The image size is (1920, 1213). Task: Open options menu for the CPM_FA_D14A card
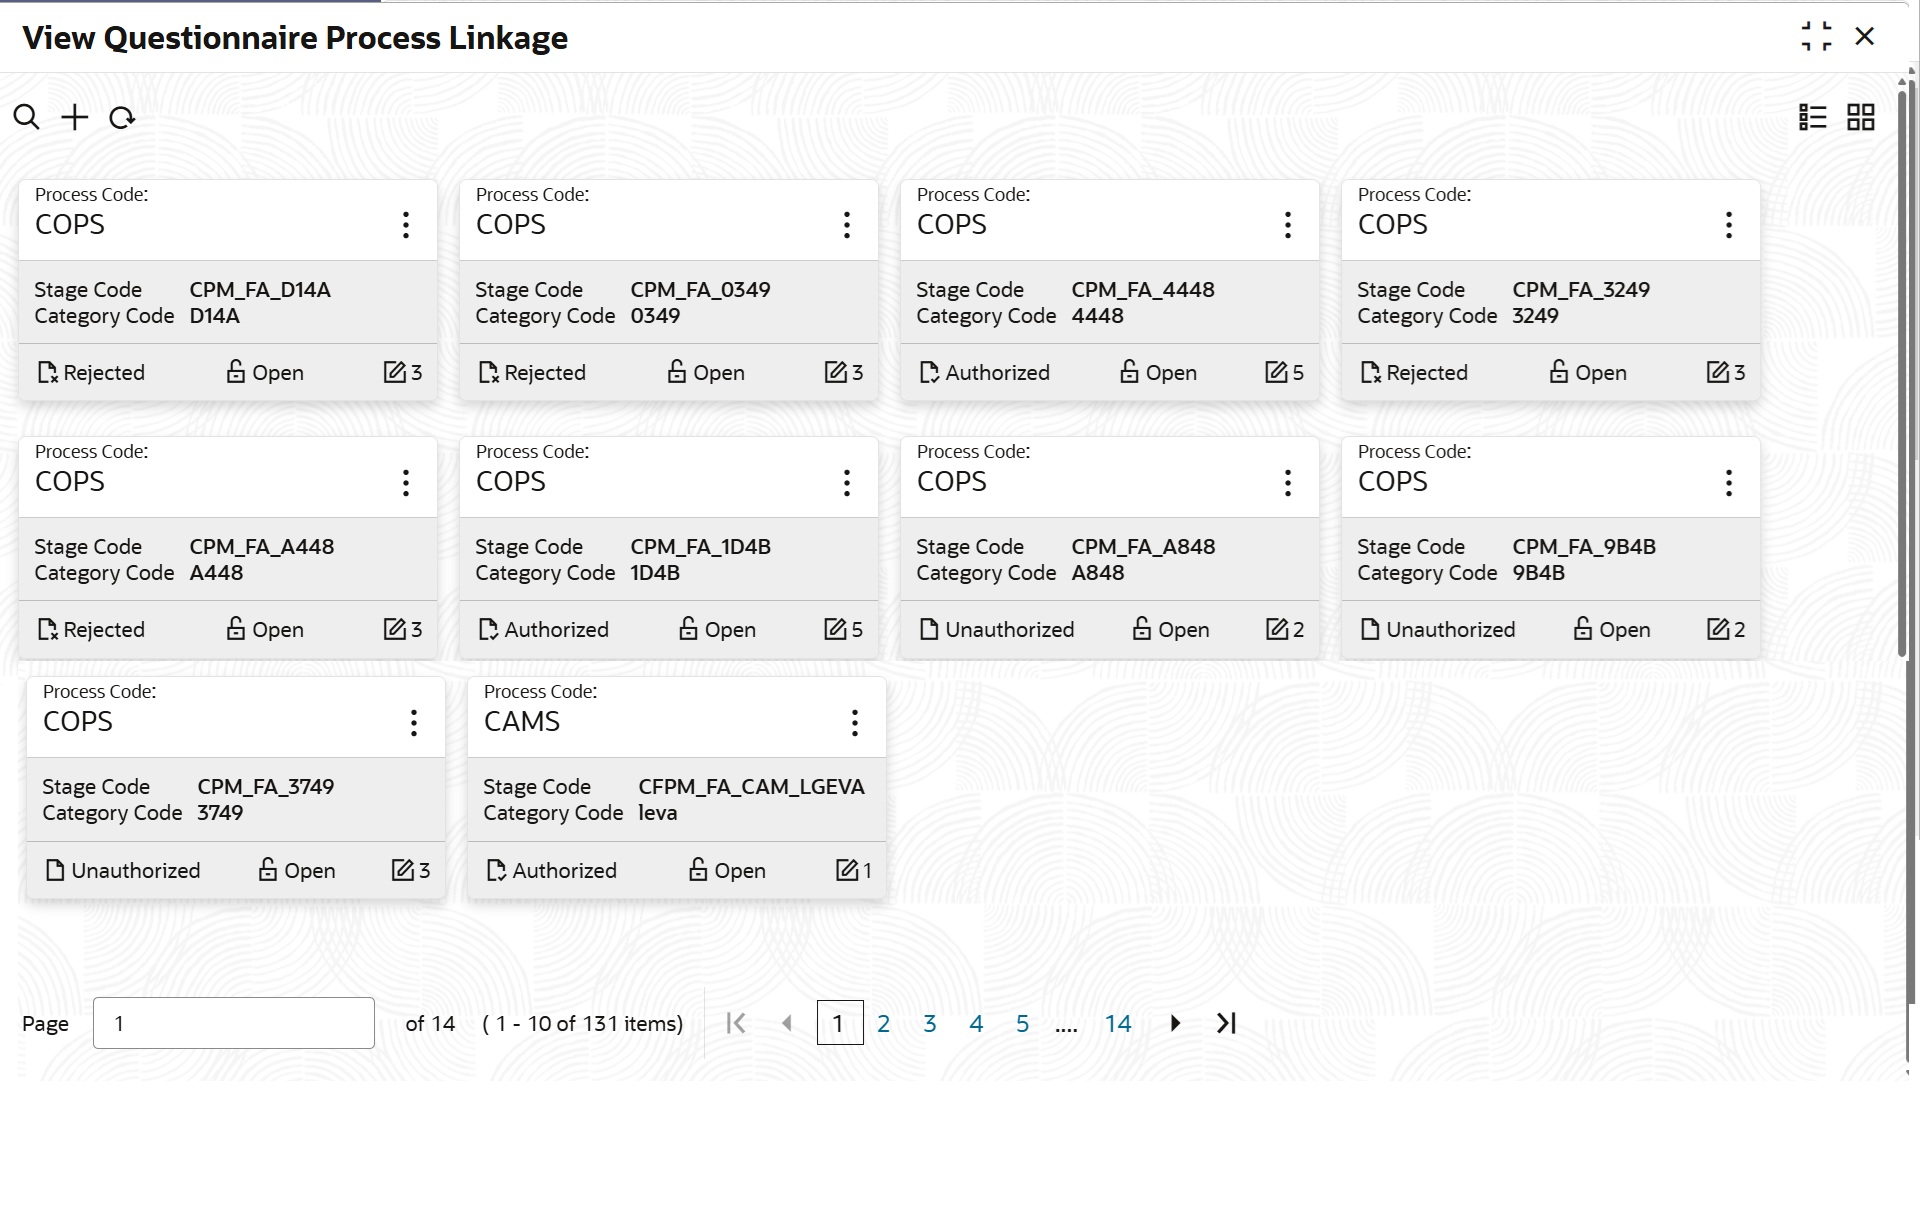tap(405, 225)
